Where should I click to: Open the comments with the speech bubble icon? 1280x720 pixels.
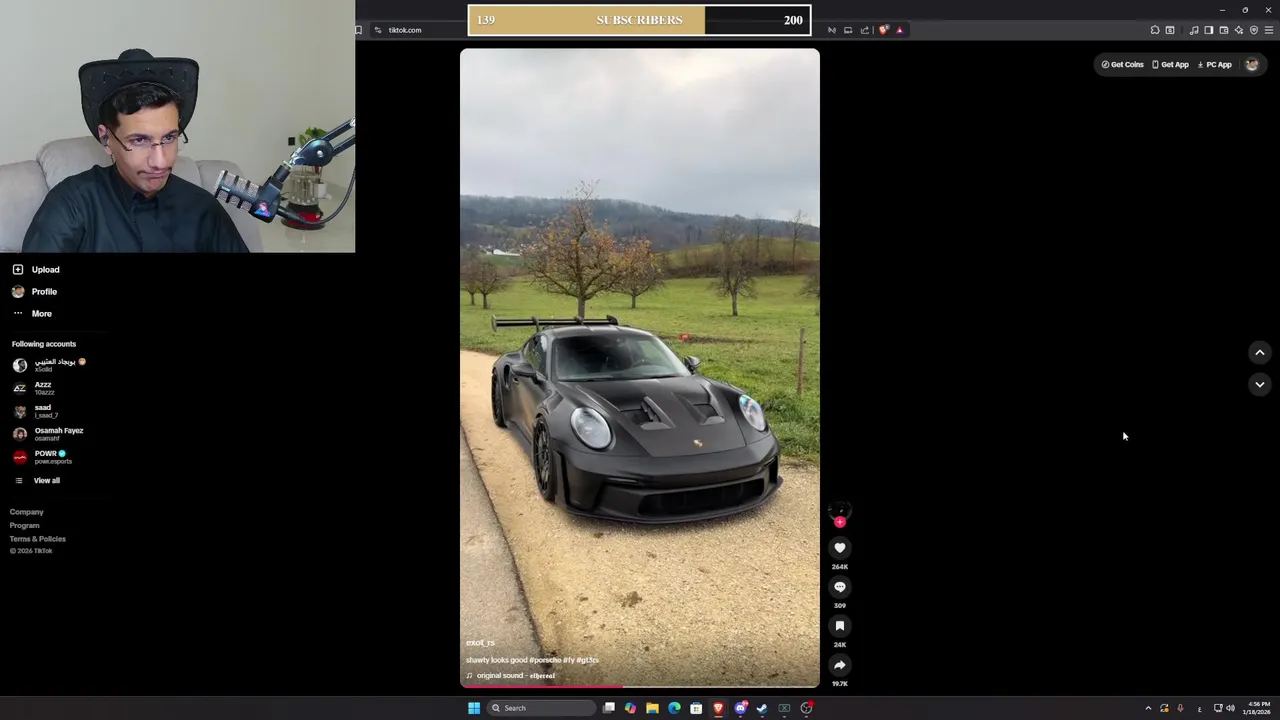point(840,587)
